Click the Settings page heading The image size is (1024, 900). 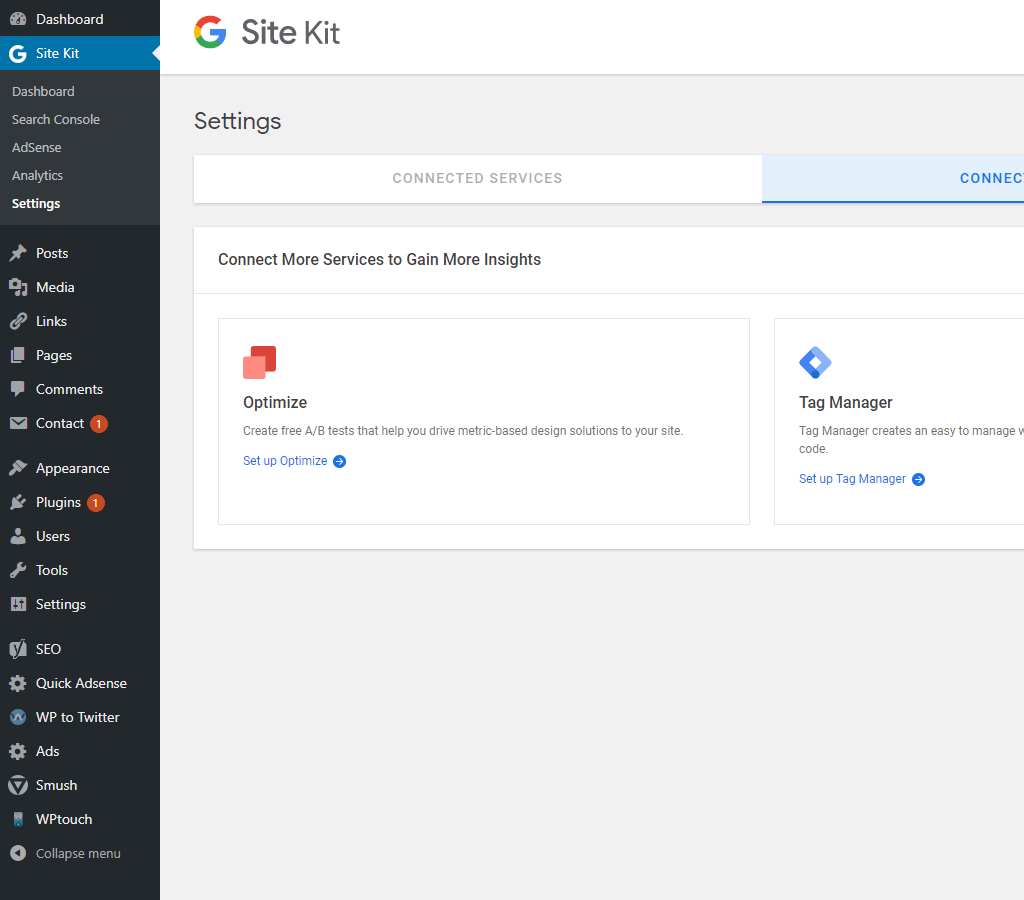tap(238, 121)
